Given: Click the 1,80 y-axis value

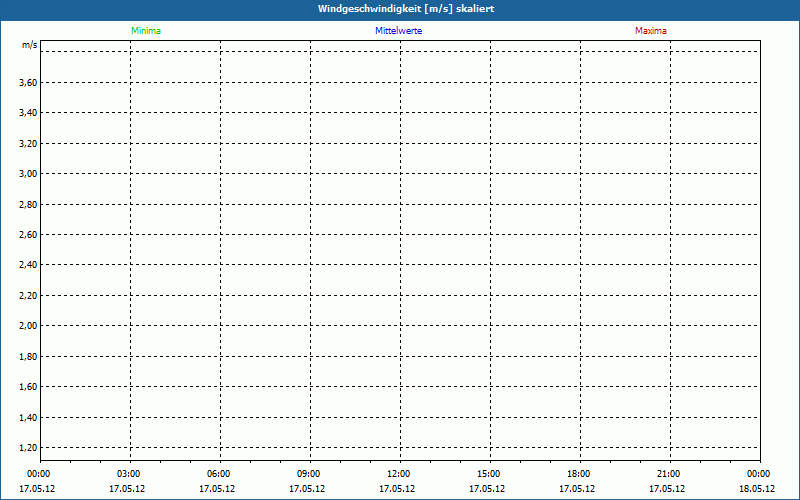Looking at the screenshot, I should (28, 357).
